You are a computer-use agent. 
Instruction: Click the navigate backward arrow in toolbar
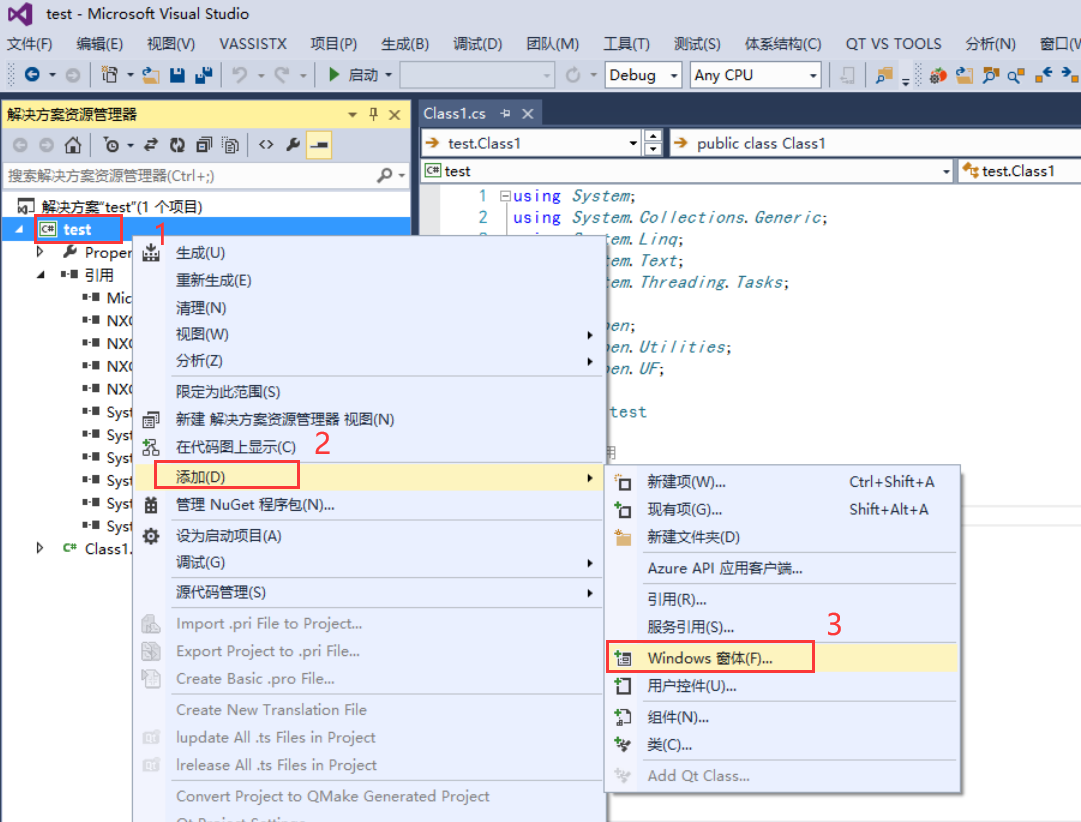click(x=32, y=74)
